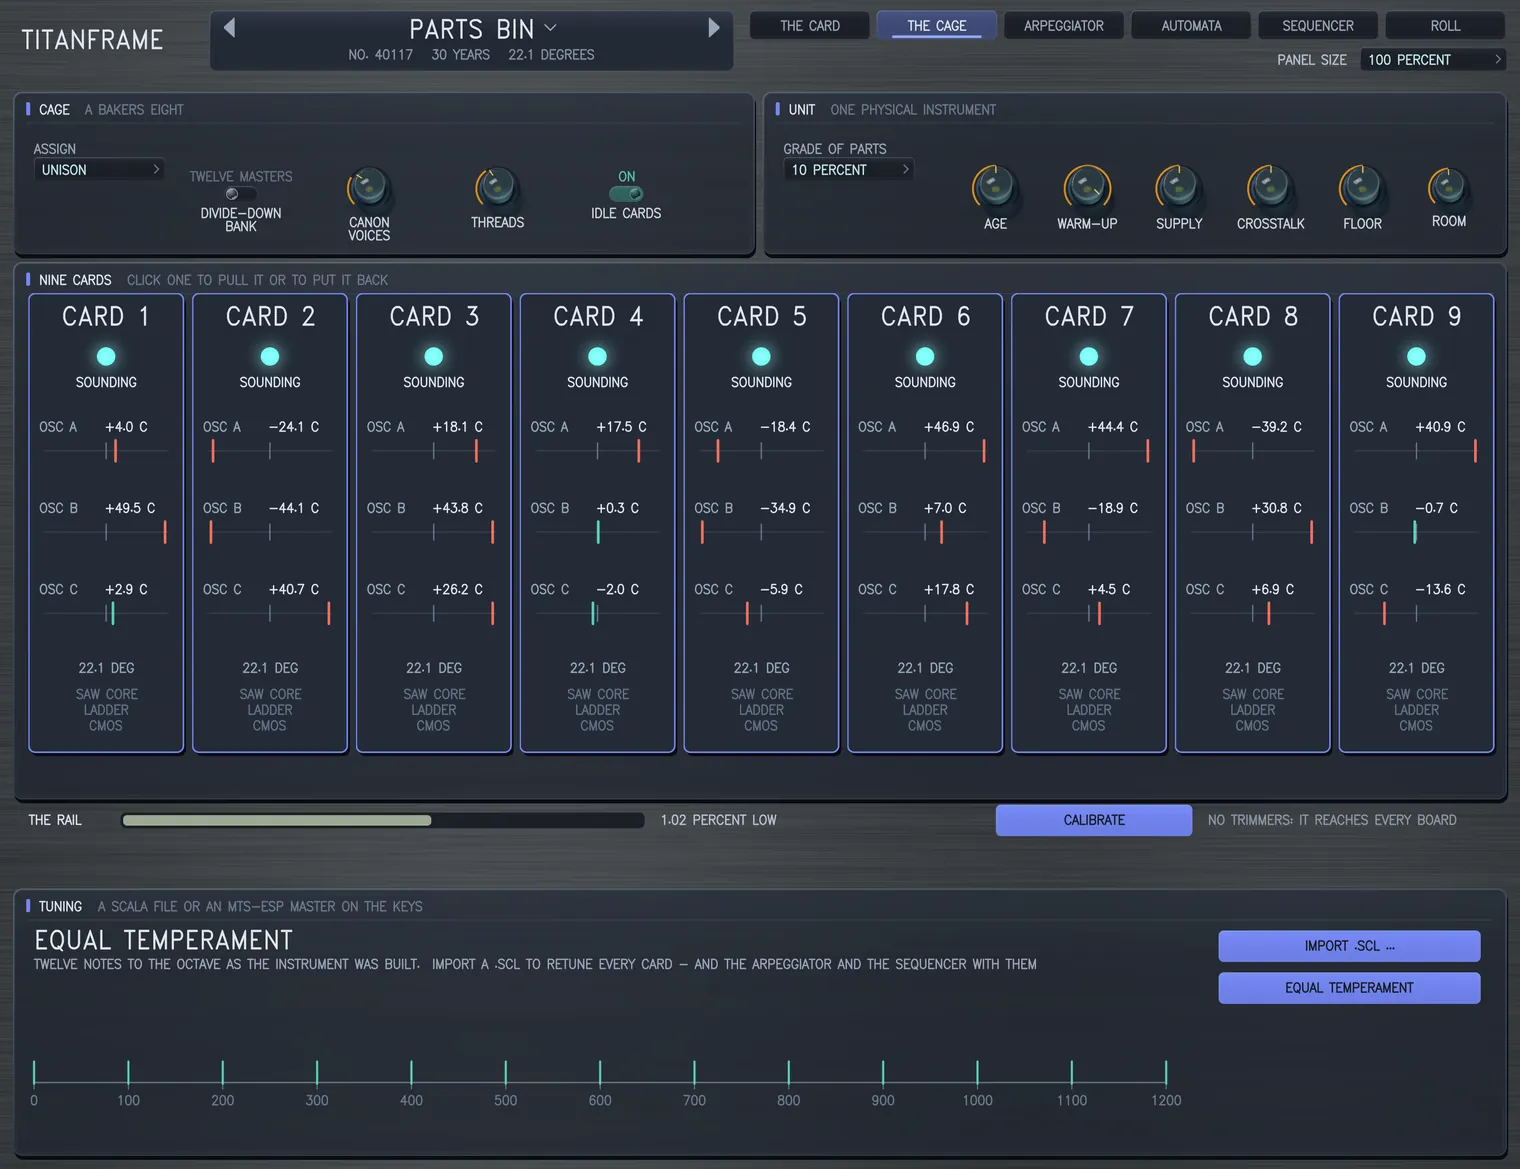Viewport: 1520px width, 1169px height.
Task: Click the 1200 cents tuning marker
Action: 1166,1074
